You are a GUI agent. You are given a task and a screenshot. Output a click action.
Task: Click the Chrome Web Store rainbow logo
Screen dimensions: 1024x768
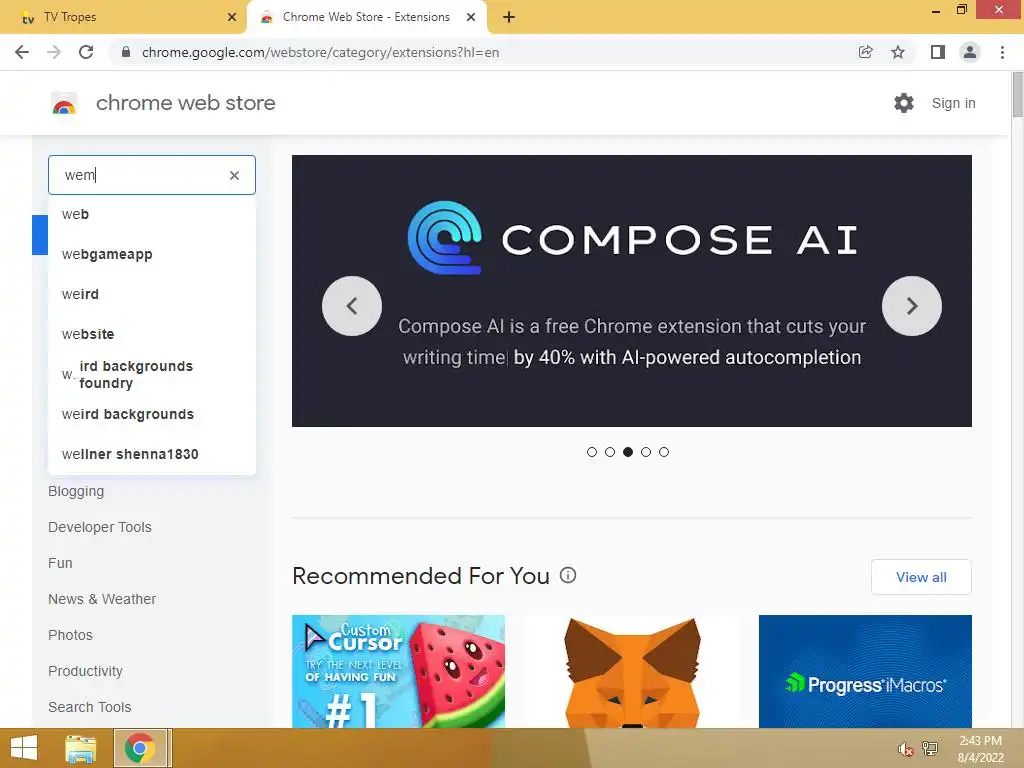(x=64, y=103)
